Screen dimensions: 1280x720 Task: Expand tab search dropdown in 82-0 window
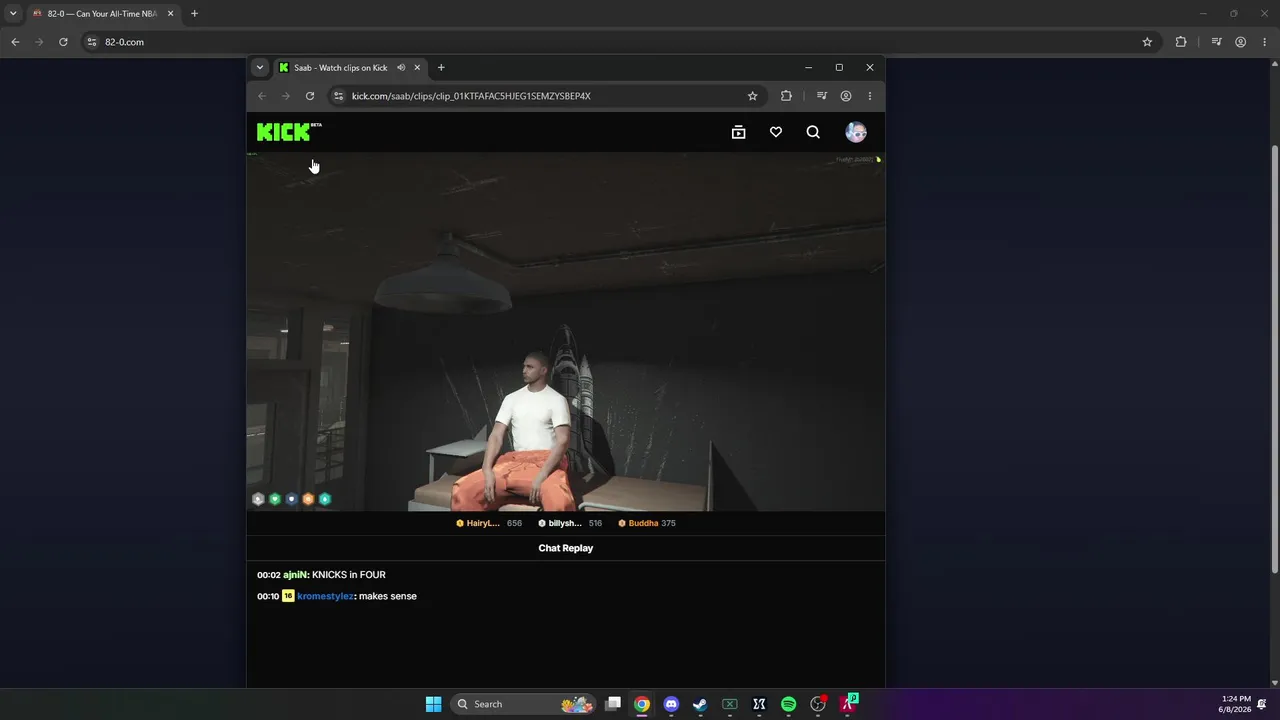[13, 14]
